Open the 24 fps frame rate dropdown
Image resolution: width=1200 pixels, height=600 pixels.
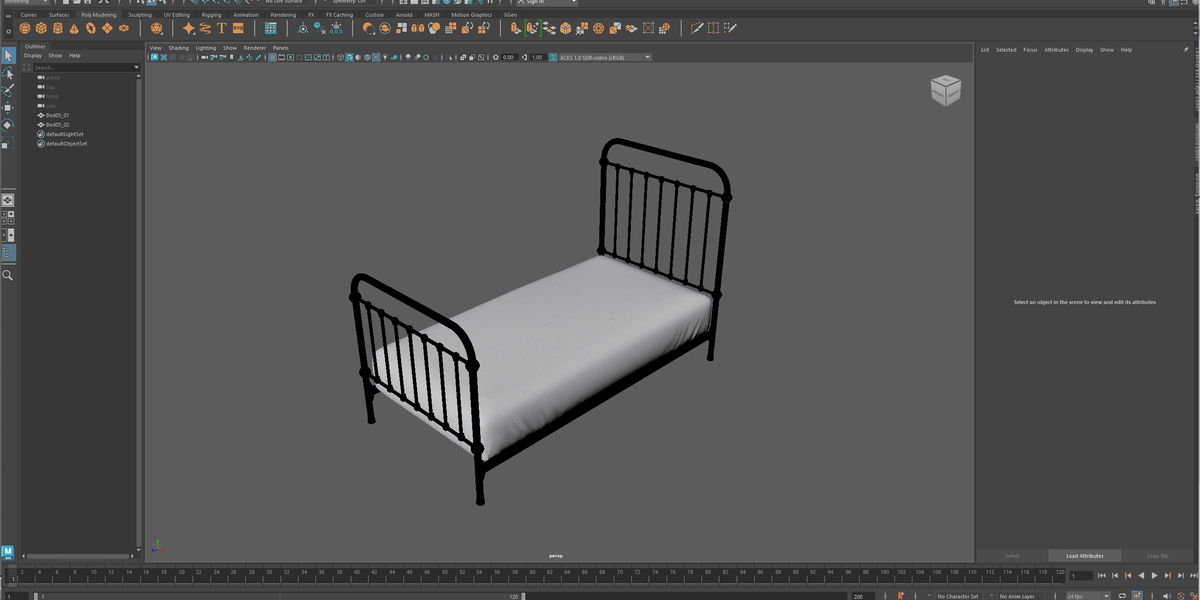(1088, 596)
